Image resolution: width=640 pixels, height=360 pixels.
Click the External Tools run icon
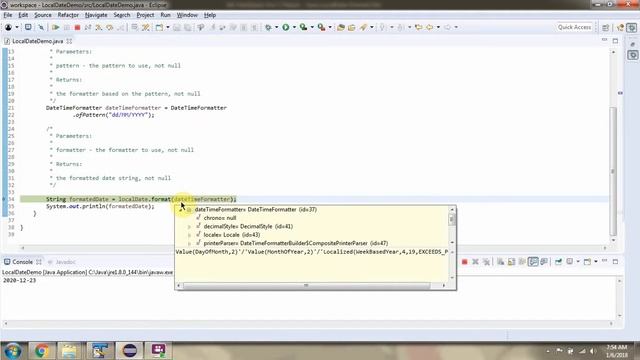tap(322, 27)
